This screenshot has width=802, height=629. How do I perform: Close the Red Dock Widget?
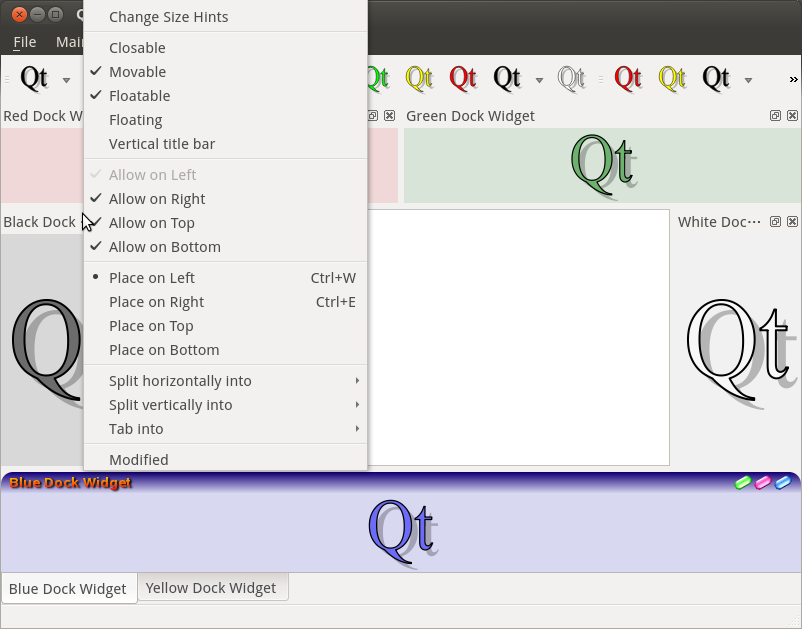click(390, 116)
